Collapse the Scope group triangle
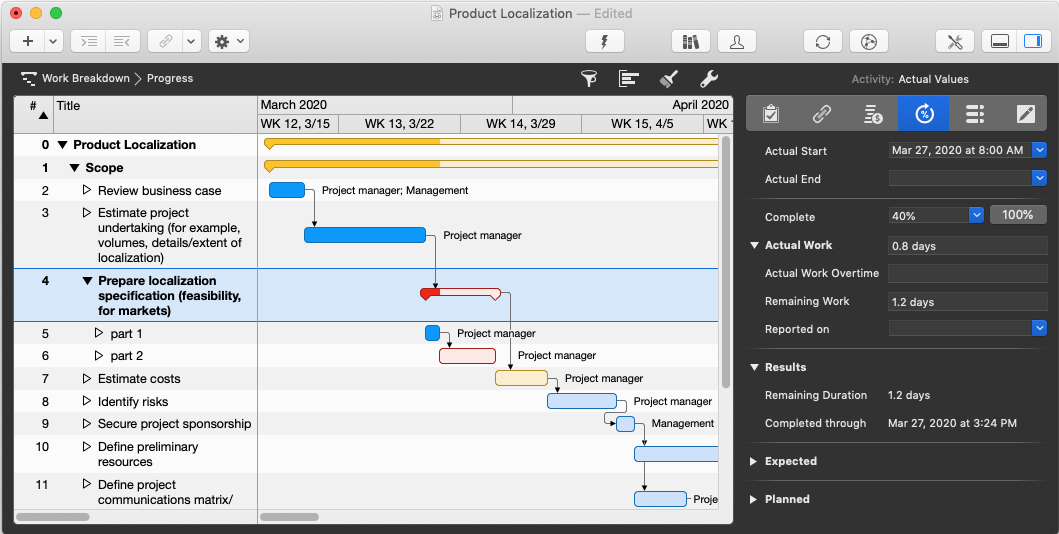The image size is (1059, 534). [75, 168]
